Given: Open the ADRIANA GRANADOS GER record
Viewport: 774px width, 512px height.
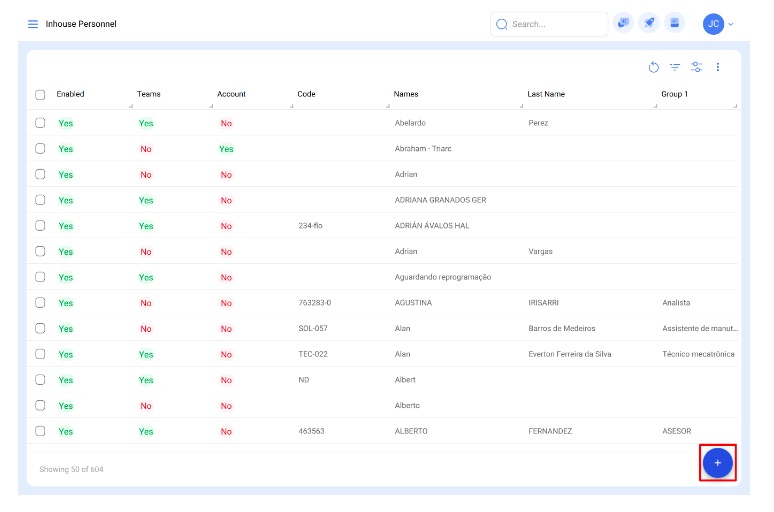Looking at the screenshot, I should click(440, 200).
